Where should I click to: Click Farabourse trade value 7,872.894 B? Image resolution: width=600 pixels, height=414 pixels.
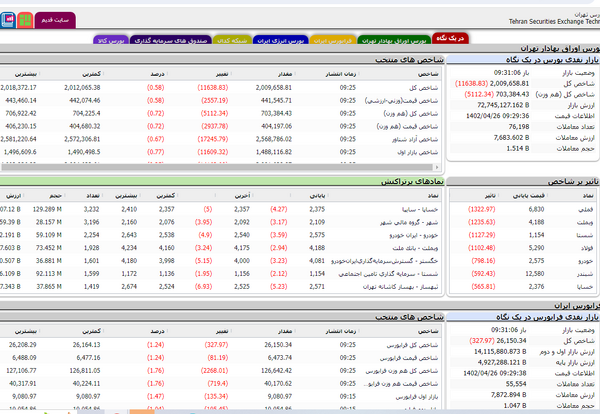click(x=509, y=394)
